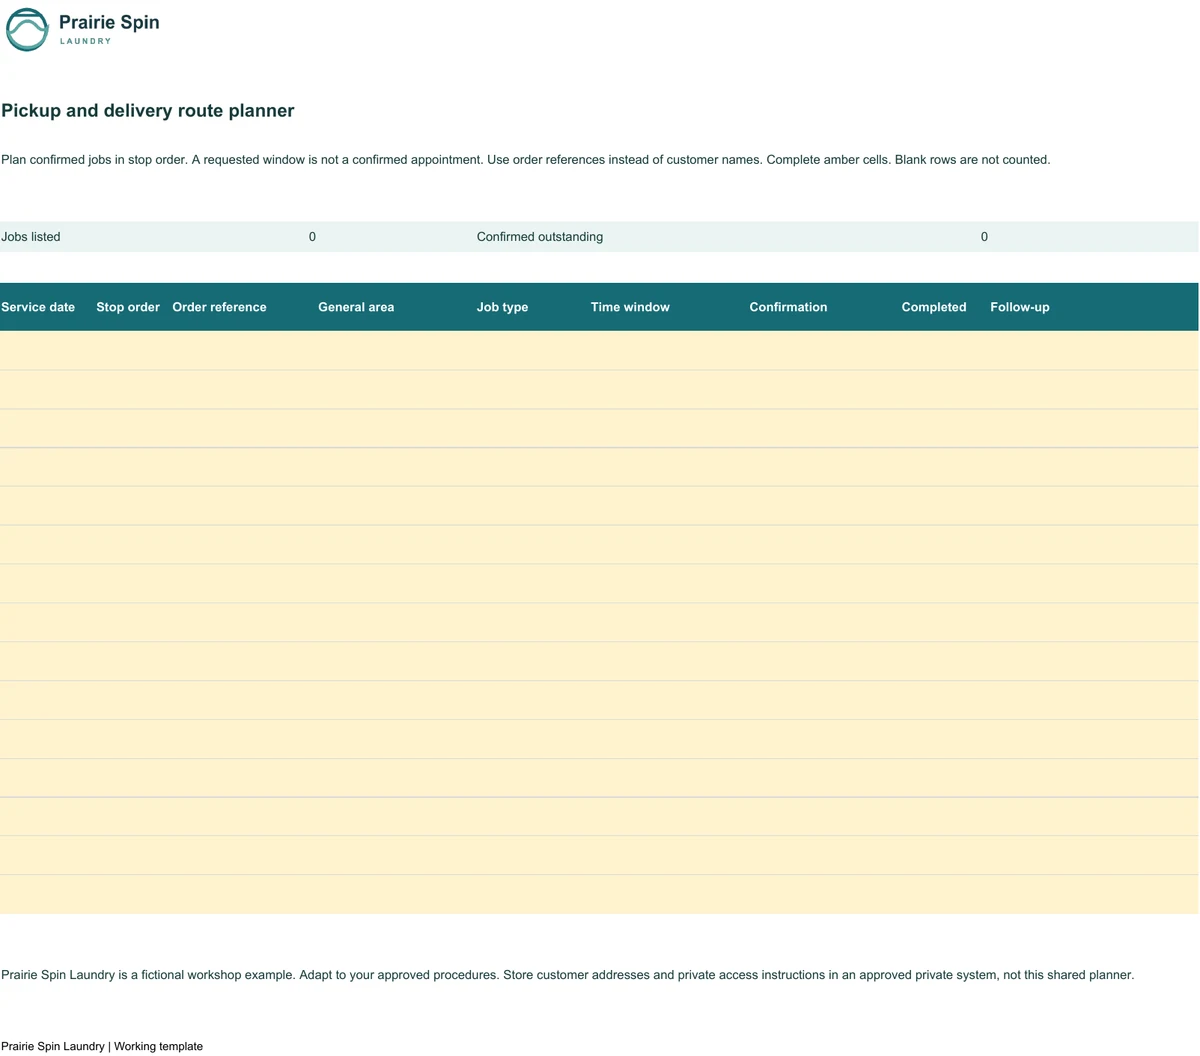
Task: Click the 0 value beside Jobs listed
Action: 312,237
